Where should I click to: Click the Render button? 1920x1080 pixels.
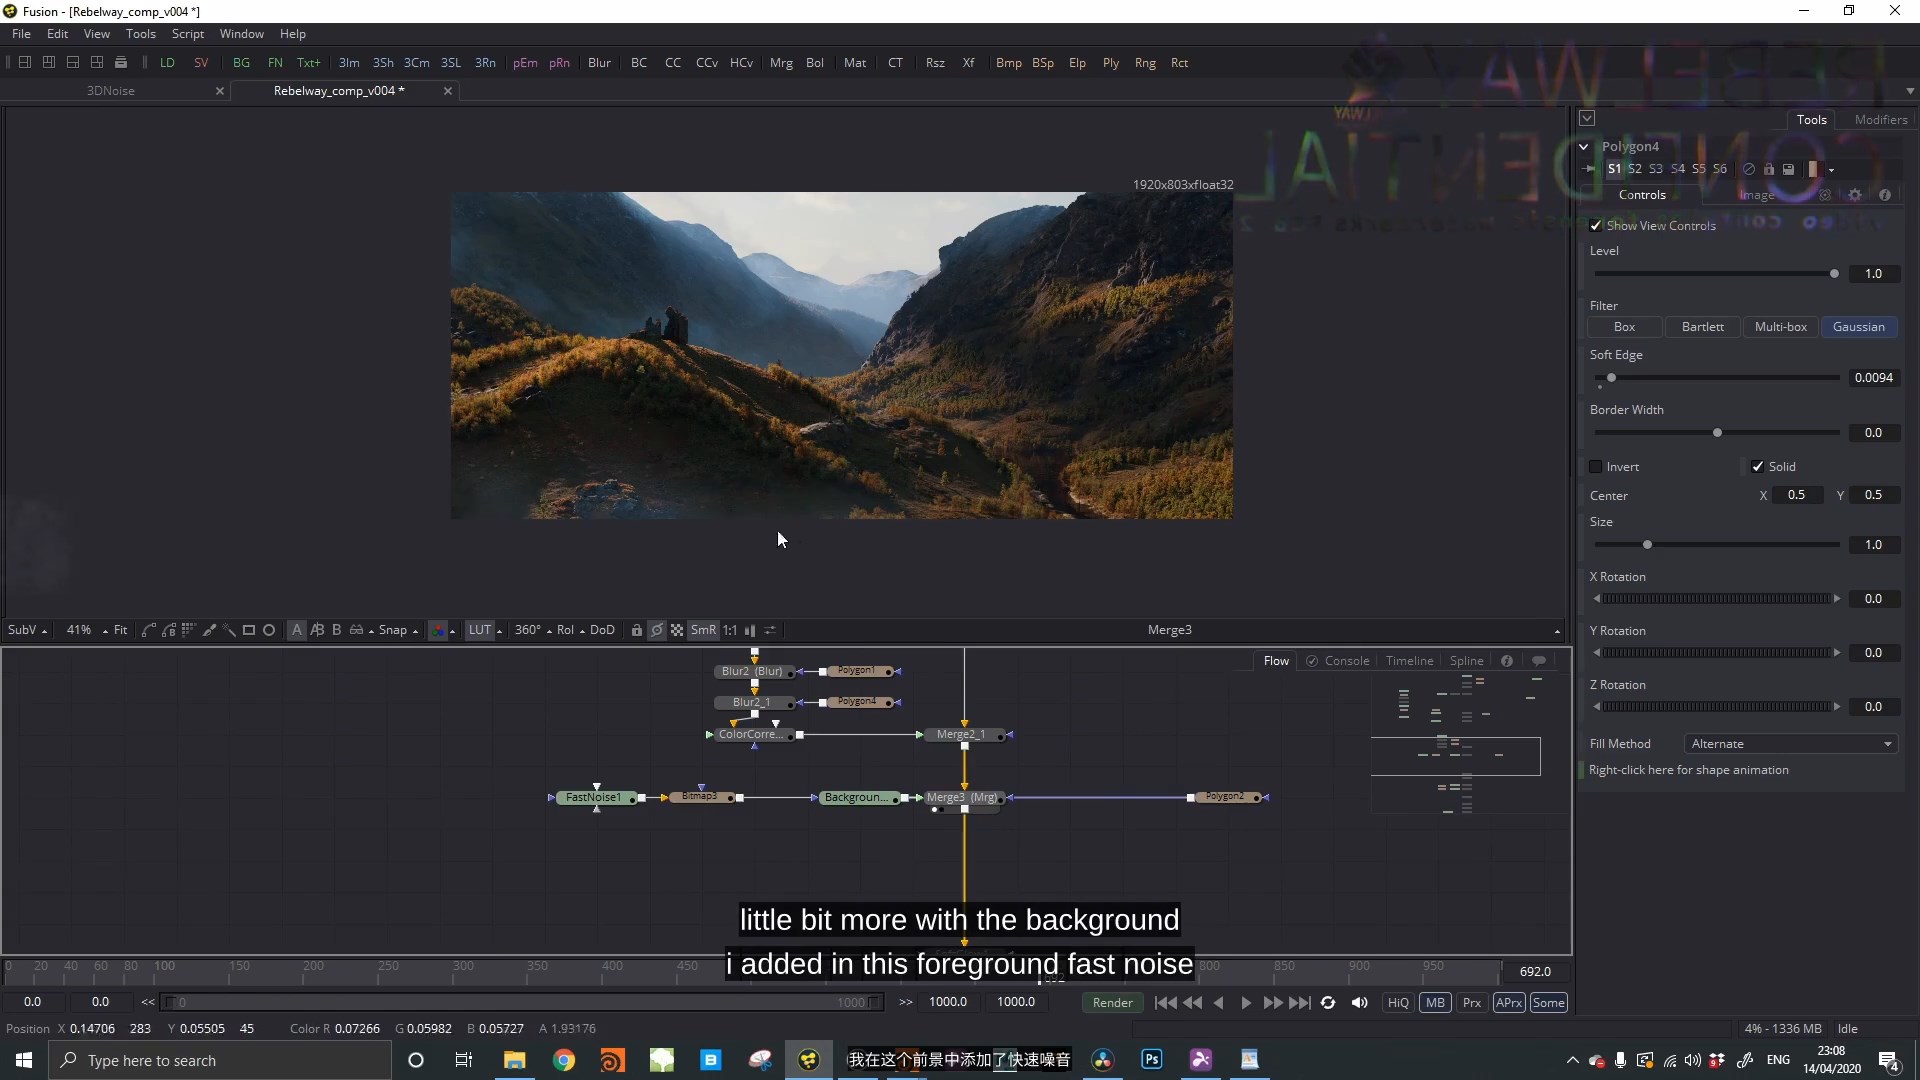point(1112,1002)
